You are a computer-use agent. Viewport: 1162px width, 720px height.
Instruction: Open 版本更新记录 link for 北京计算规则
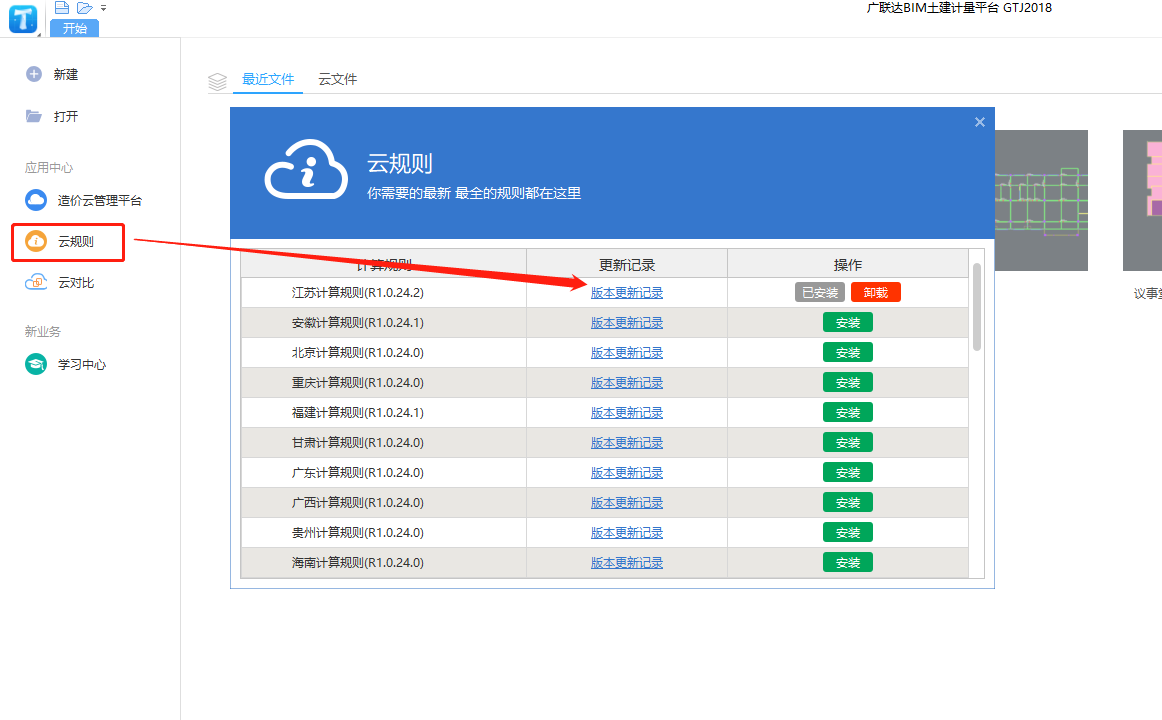click(x=627, y=353)
